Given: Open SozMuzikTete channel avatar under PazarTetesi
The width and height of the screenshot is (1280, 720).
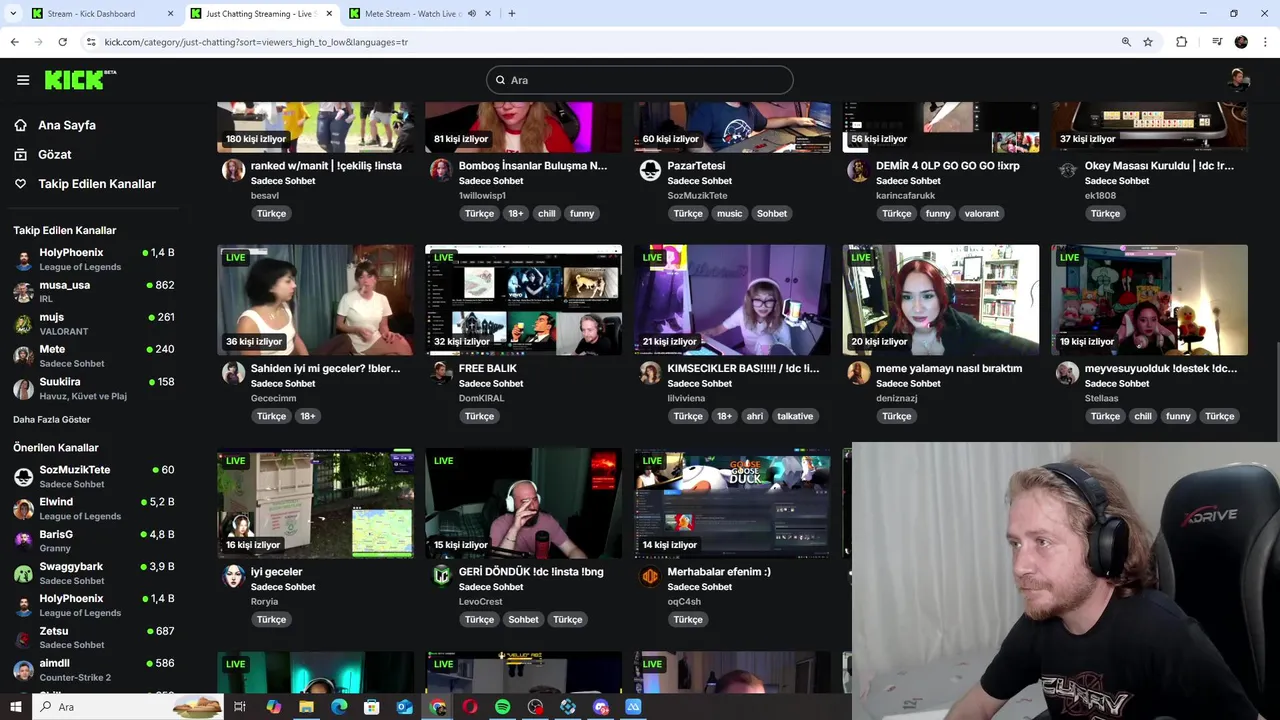Looking at the screenshot, I should (x=650, y=170).
